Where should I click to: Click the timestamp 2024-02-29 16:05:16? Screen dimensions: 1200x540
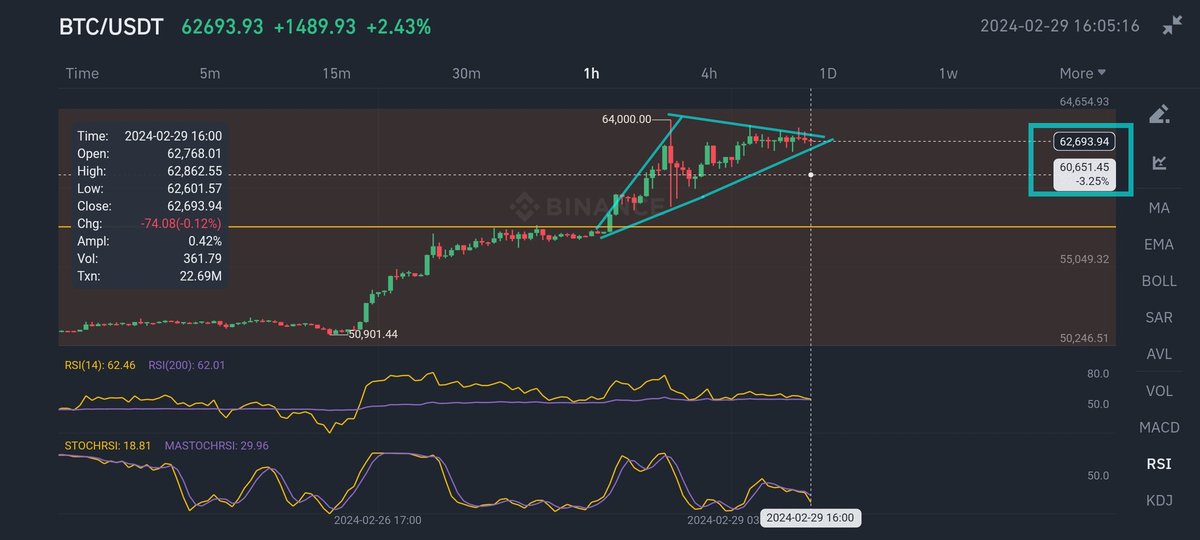(1061, 27)
